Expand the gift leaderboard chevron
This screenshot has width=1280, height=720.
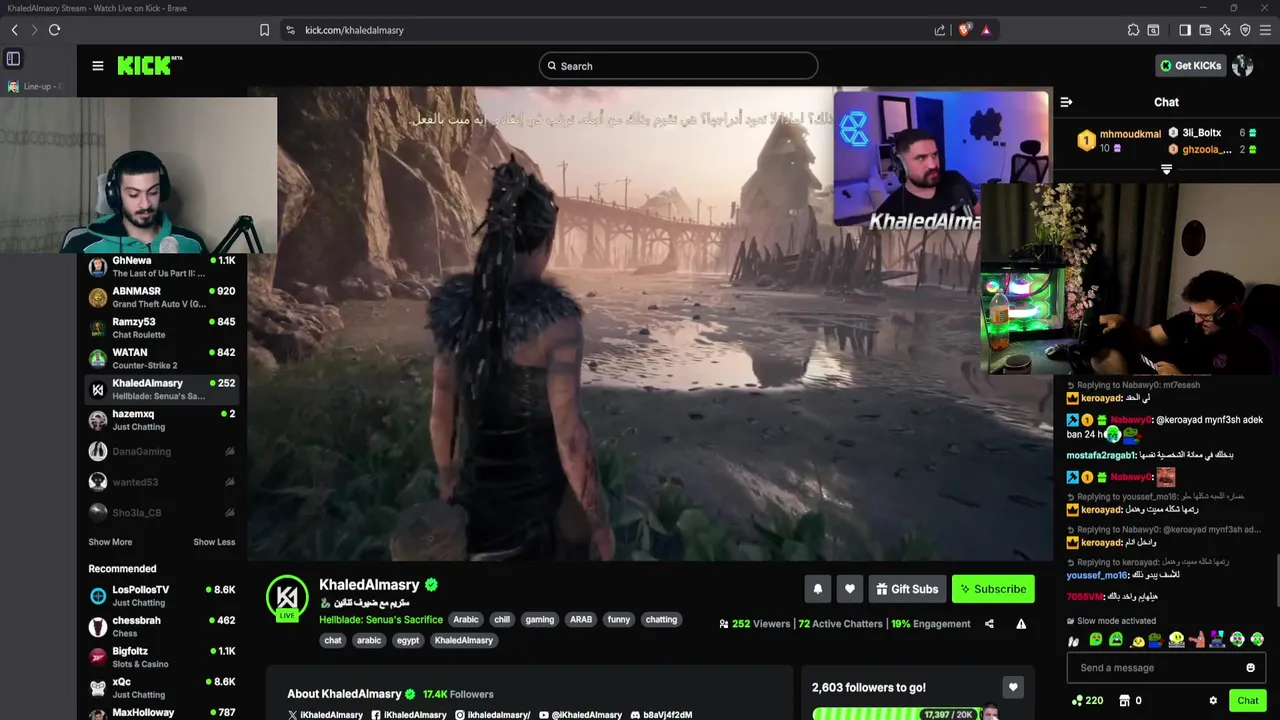(1166, 169)
